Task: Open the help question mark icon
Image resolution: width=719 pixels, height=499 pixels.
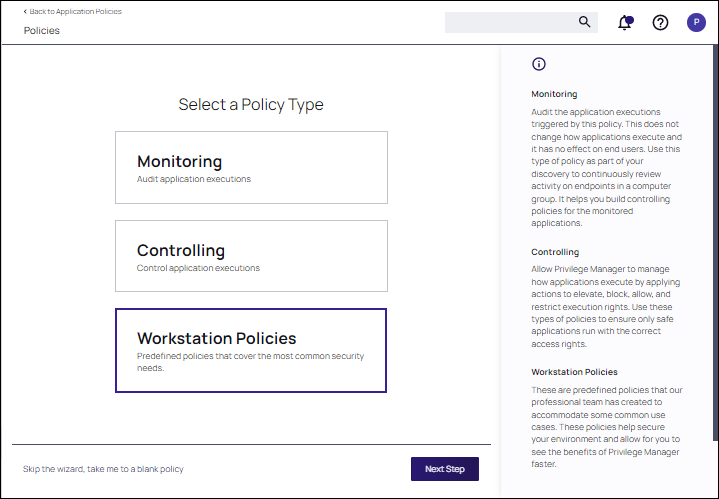Action: (x=660, y=22)
